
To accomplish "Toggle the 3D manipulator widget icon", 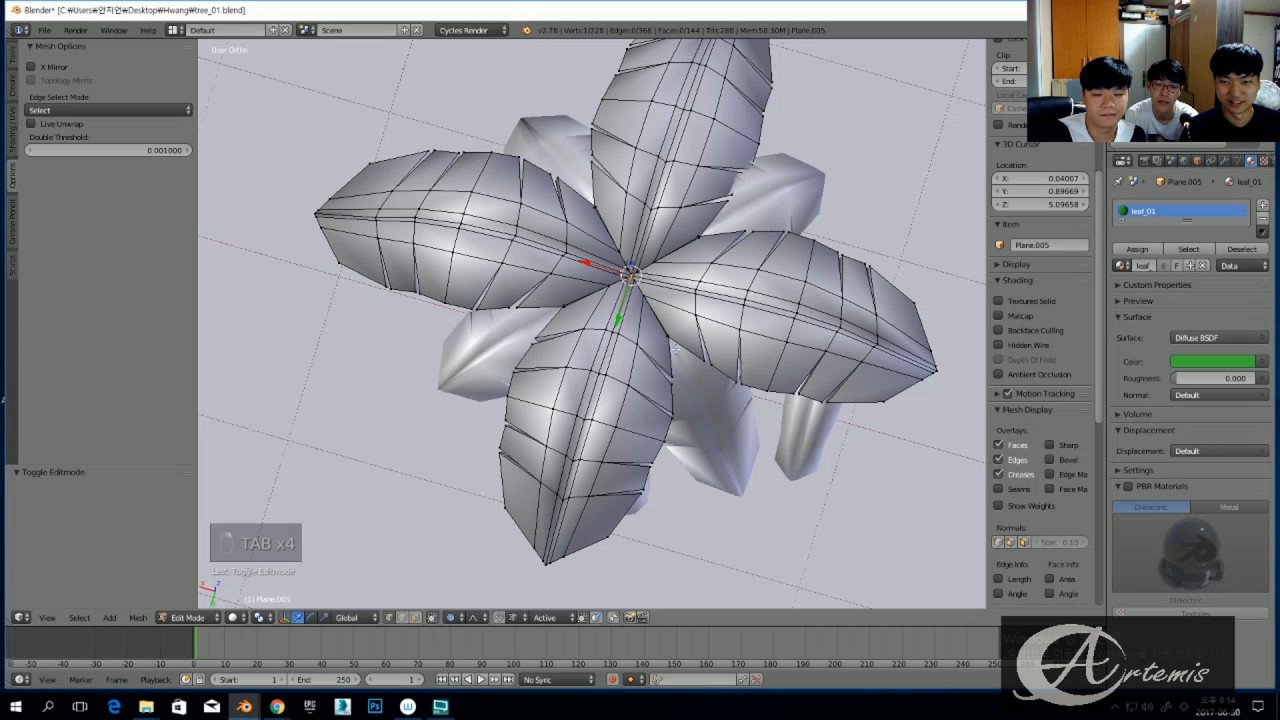I will pos(284,618).
